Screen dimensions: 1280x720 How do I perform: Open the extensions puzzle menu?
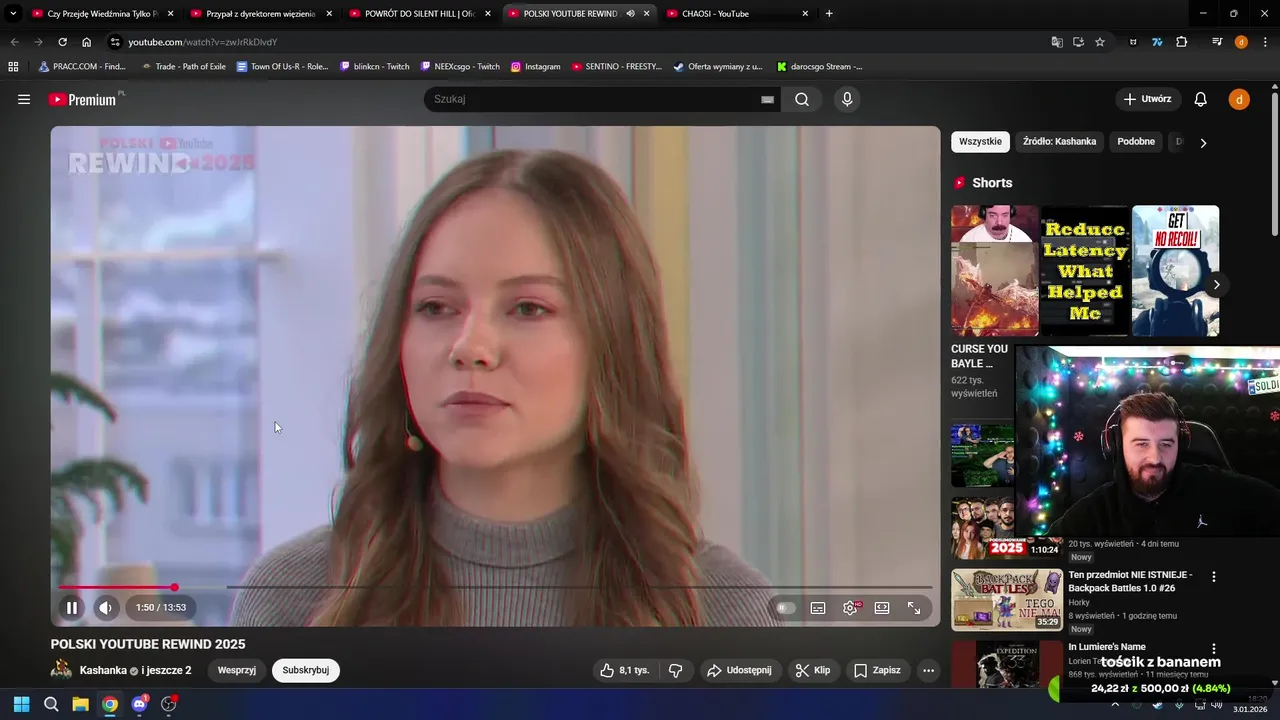(1181, 42)
